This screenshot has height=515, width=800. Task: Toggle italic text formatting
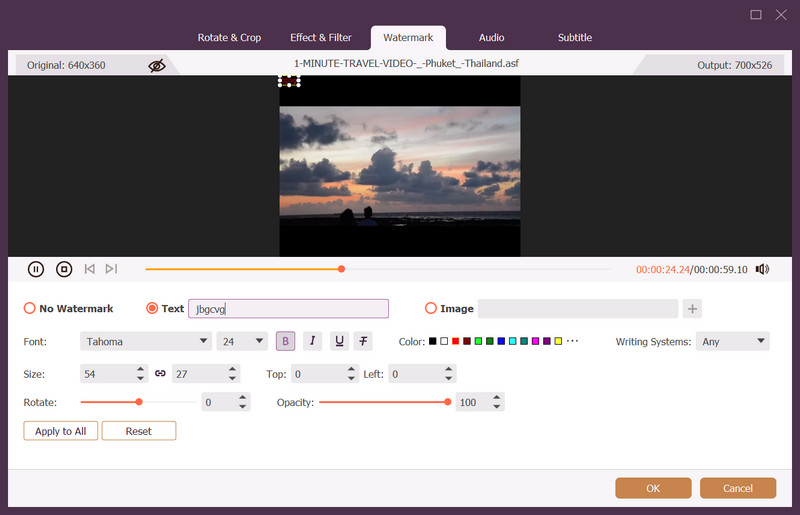click(313, 341)
